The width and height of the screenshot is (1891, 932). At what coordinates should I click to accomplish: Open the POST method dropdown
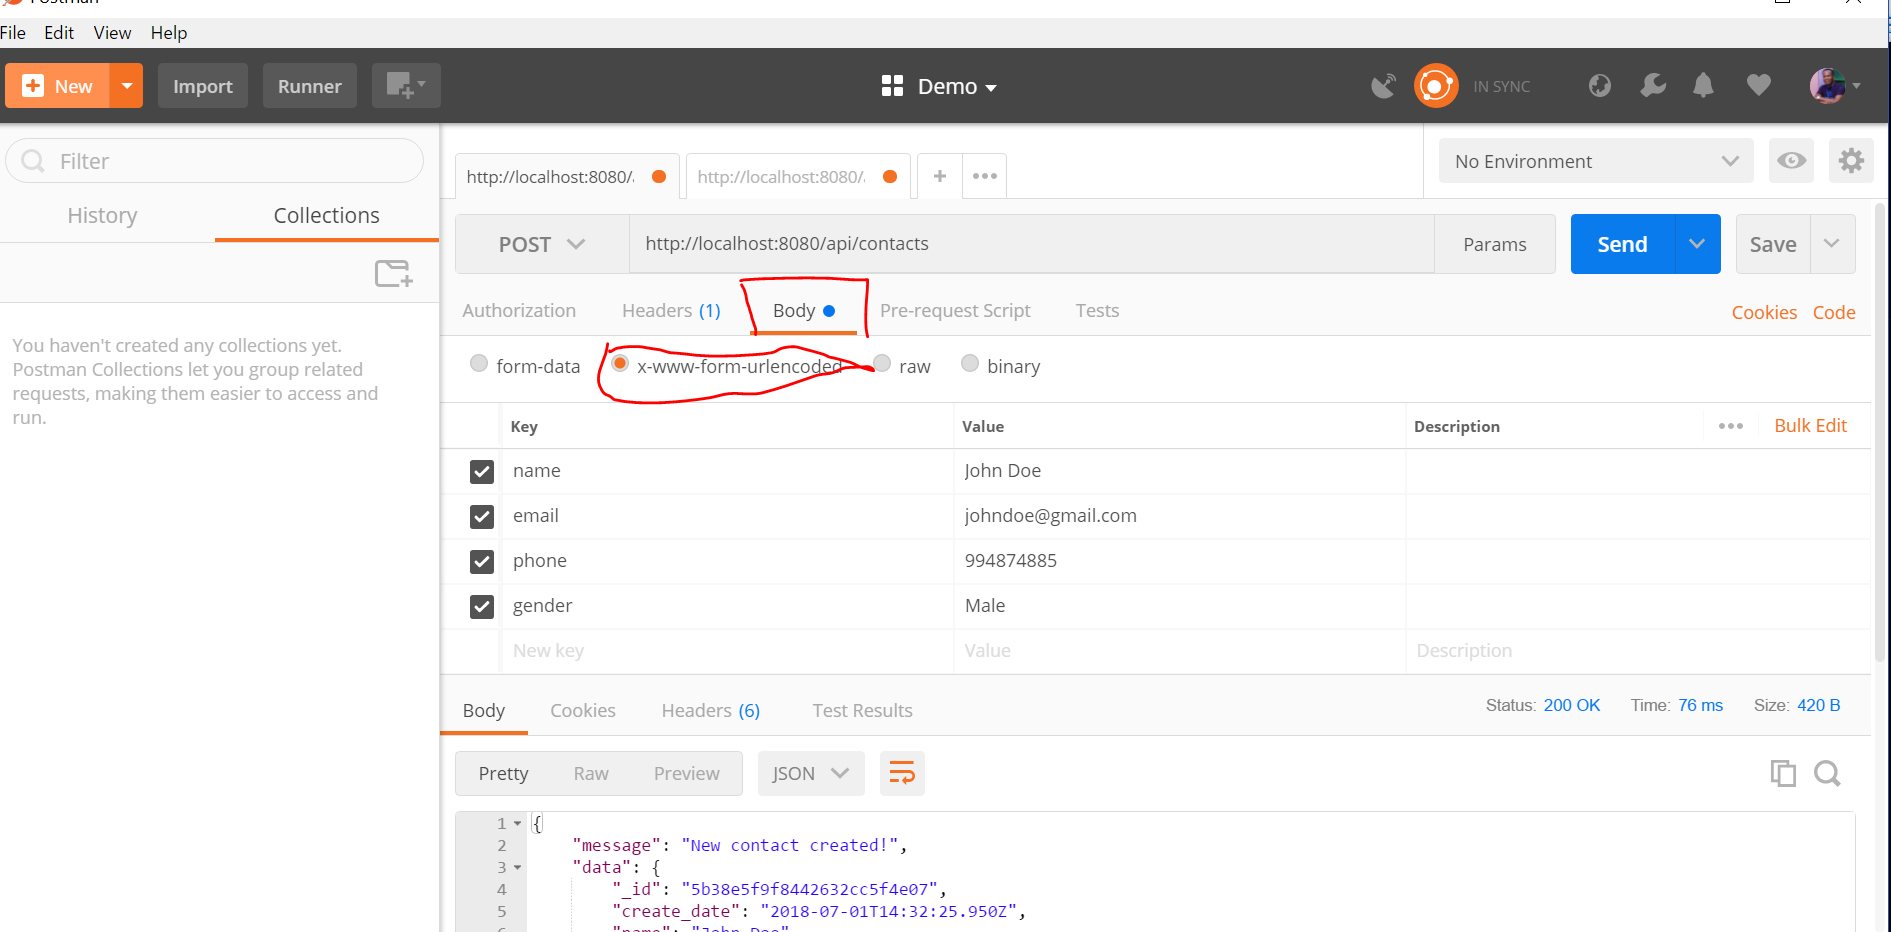click(x=542, y=244)
